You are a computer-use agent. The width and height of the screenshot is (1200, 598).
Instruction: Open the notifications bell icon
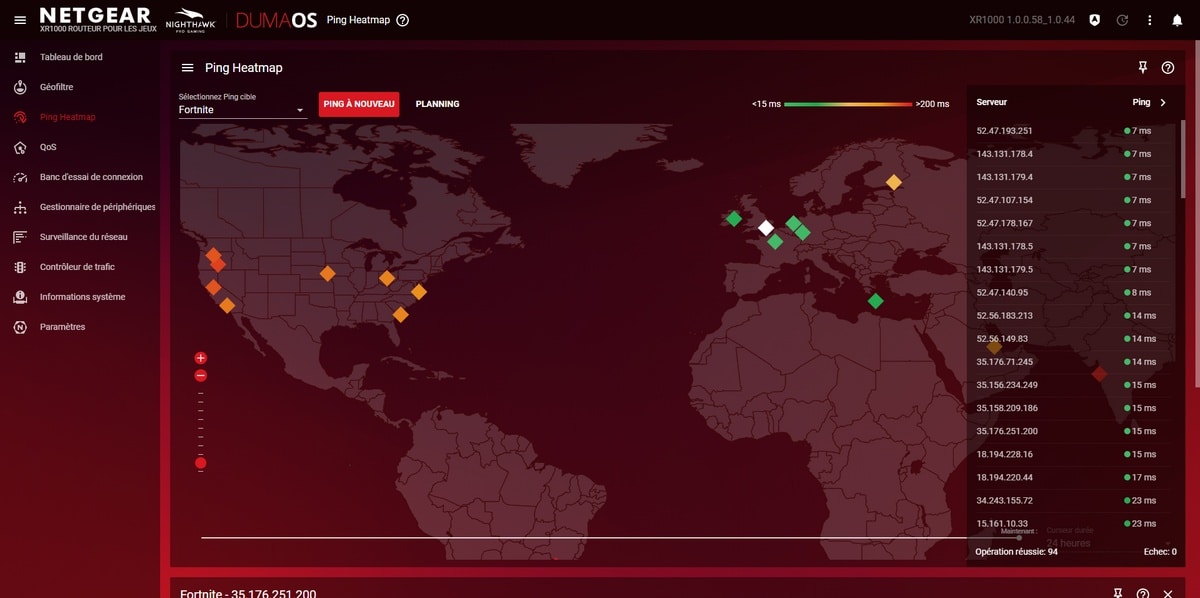point(1177,20)
